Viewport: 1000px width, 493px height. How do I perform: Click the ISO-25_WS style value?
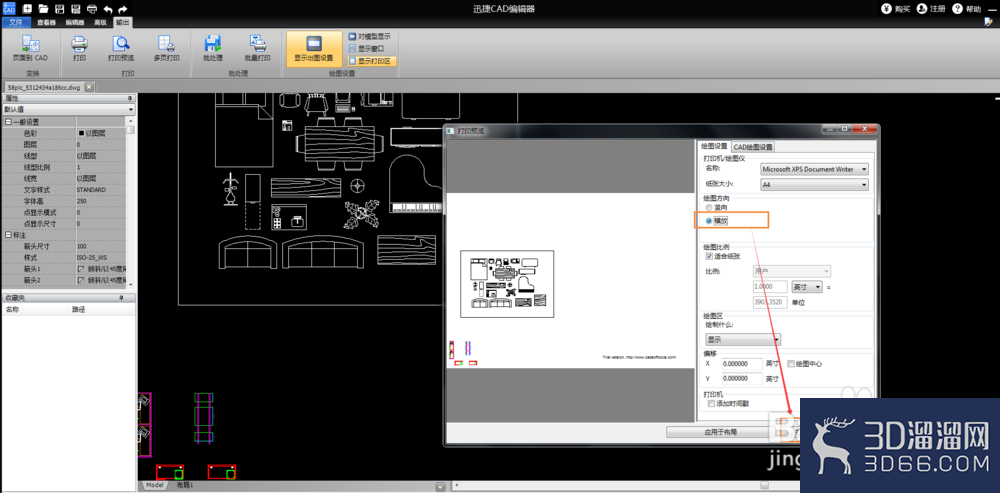(x=101, y=257)
